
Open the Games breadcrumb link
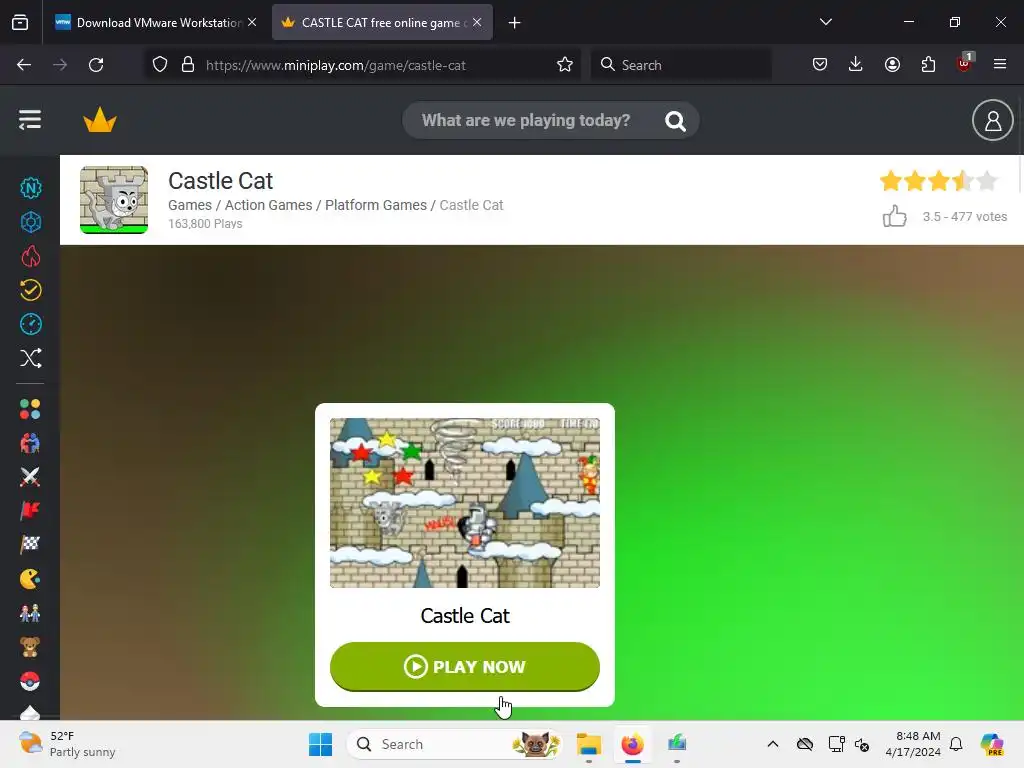click(x=189, y=205)
